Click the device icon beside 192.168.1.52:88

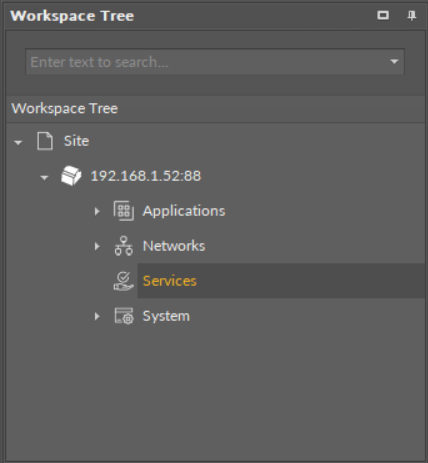pos(71,176)
